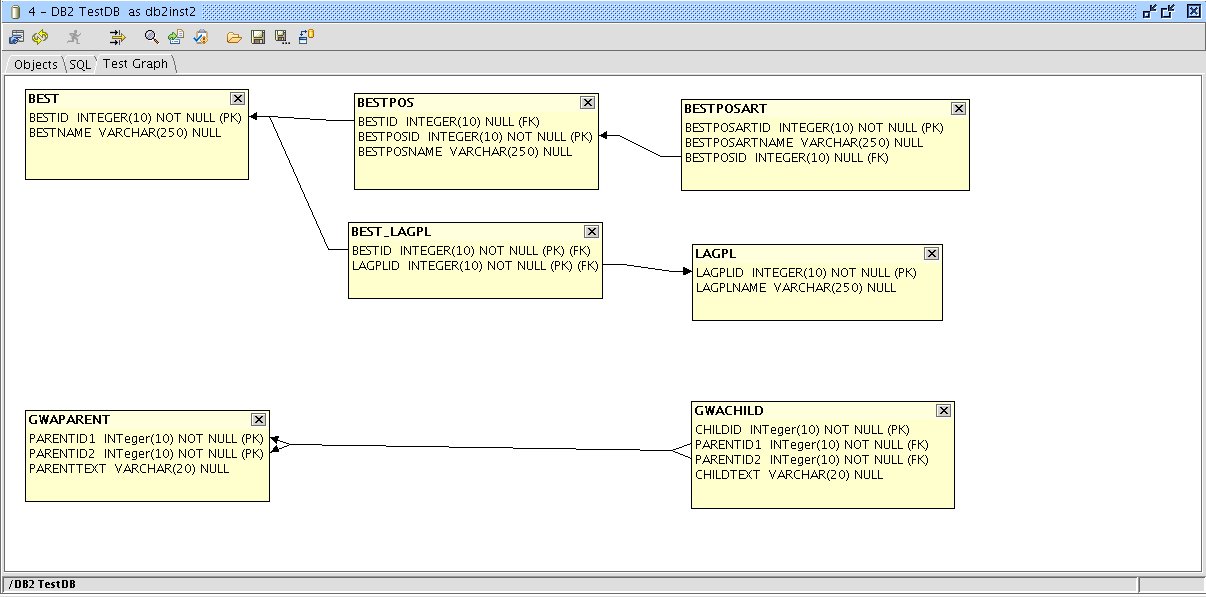Viewport: 1206px width, 597px height.
Task: Close the GWAPARENT table box
Action: 258,419
